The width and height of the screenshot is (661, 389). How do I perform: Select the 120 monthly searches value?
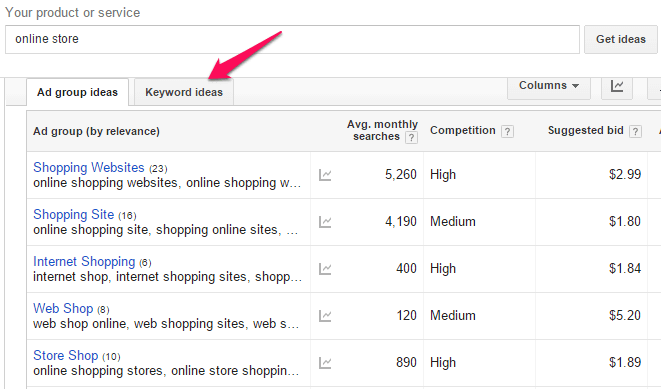coord(406,315)
